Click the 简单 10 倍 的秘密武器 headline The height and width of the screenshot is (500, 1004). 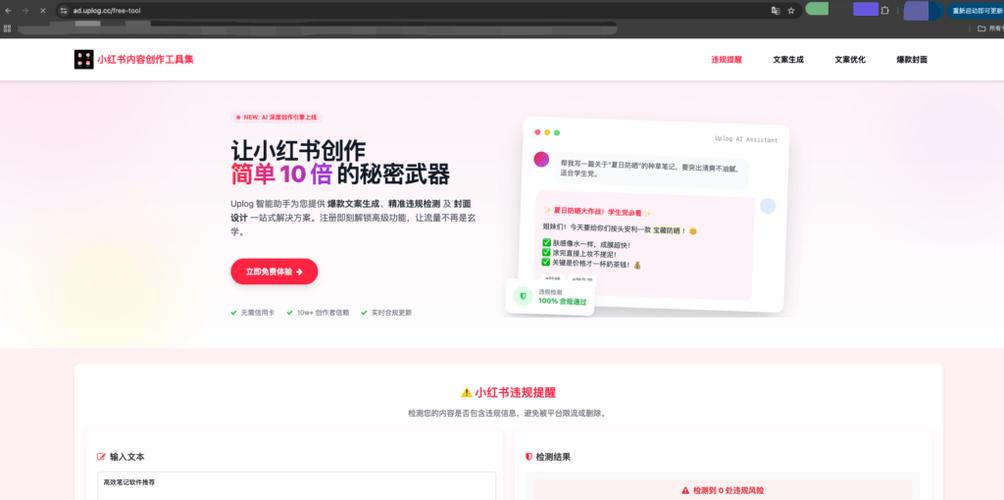[340, 175]
